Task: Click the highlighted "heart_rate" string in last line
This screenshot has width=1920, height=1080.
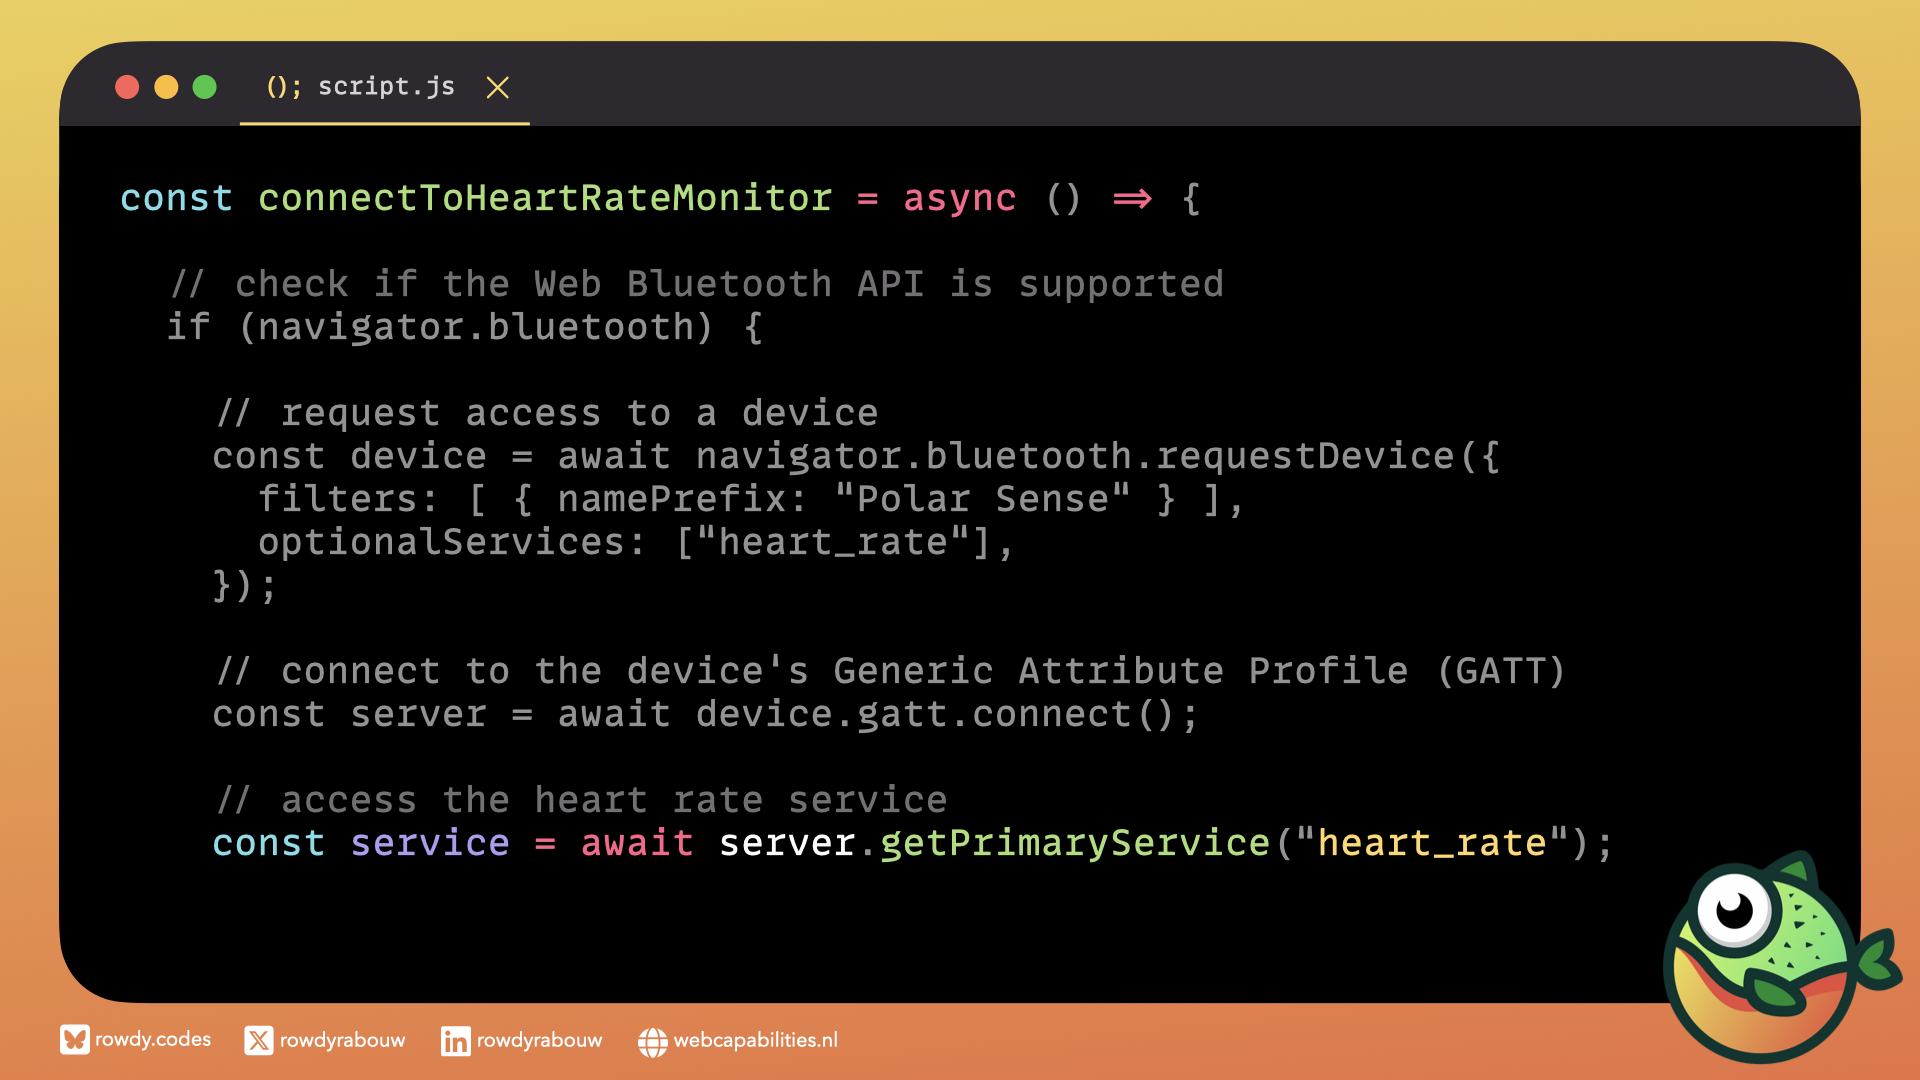Action: [1431, 843]
